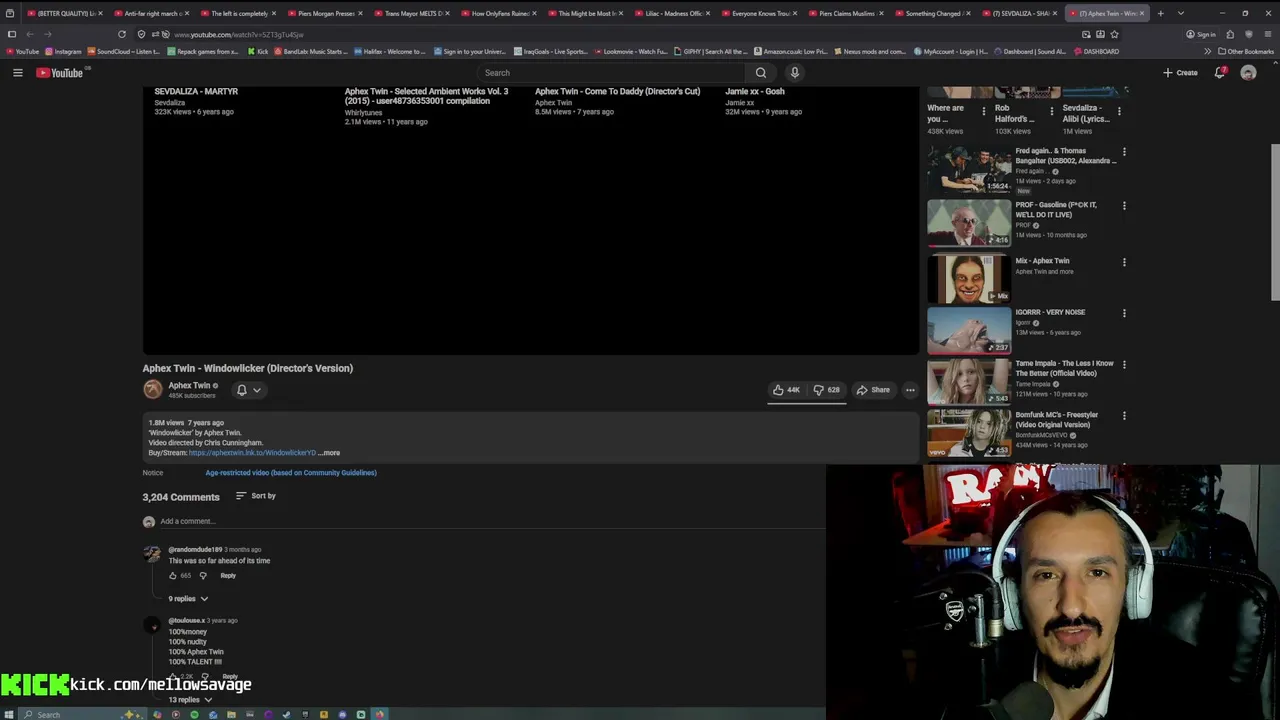Open the Aphex Twin channel avatar

tap(152, 390)
